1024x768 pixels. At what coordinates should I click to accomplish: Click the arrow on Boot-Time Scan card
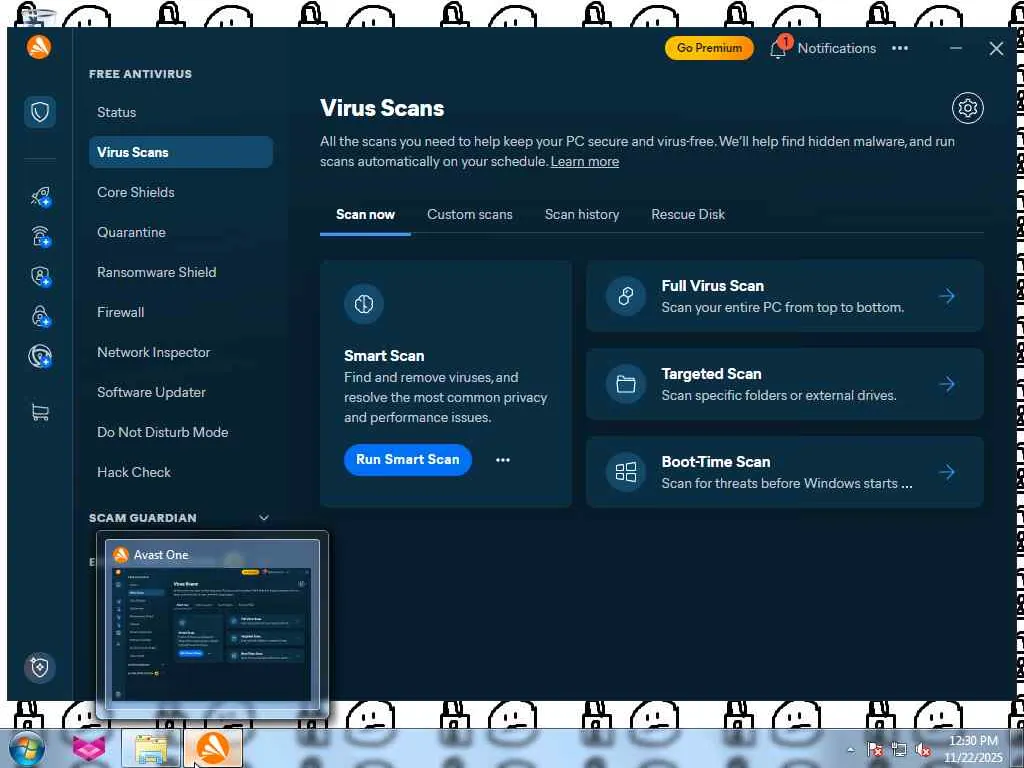(947, 472)
